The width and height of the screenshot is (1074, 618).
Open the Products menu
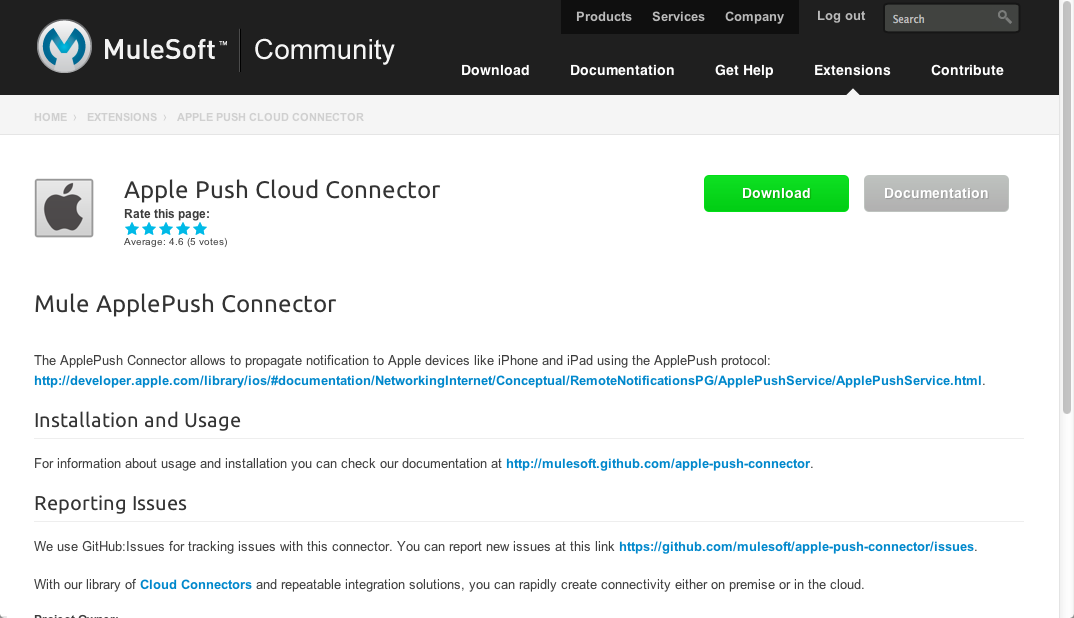click(x=604, y=17)
